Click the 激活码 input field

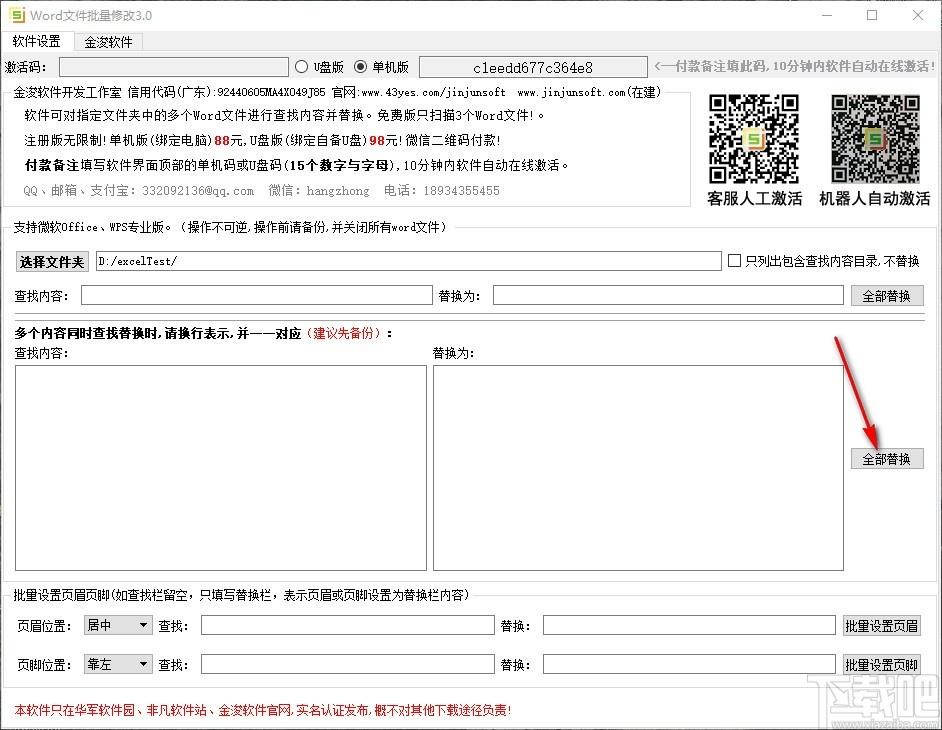[x=174, y=67]
